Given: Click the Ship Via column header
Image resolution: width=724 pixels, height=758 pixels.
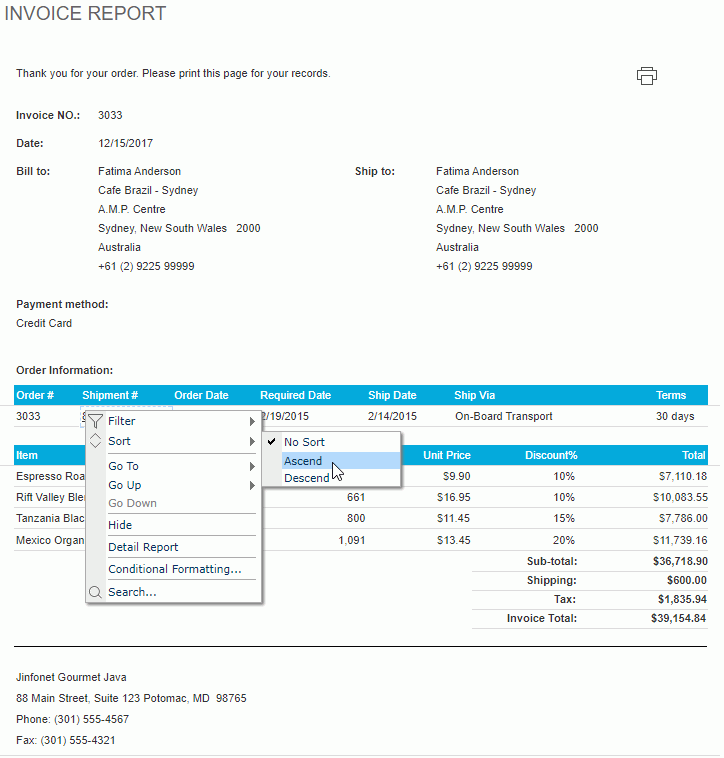Looking at the screenshot, I should (x=475, y=395).
